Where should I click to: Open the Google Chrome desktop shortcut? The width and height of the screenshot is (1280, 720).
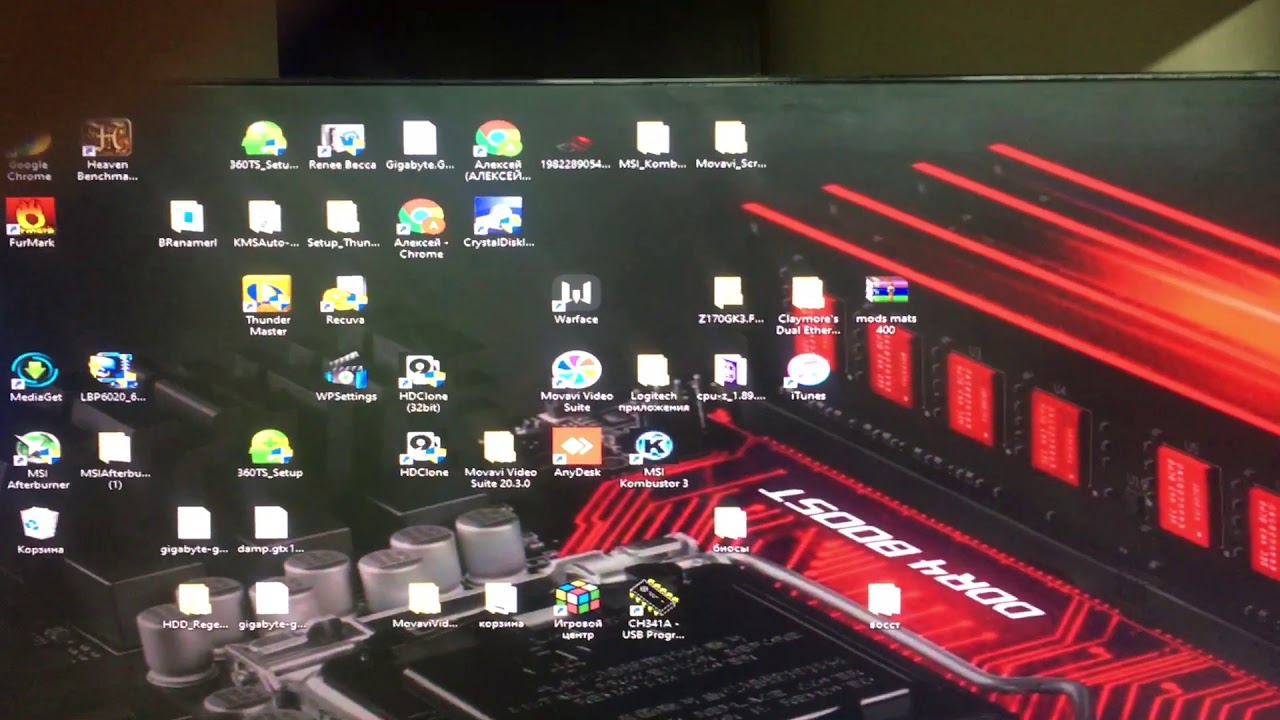pos(29,156)
